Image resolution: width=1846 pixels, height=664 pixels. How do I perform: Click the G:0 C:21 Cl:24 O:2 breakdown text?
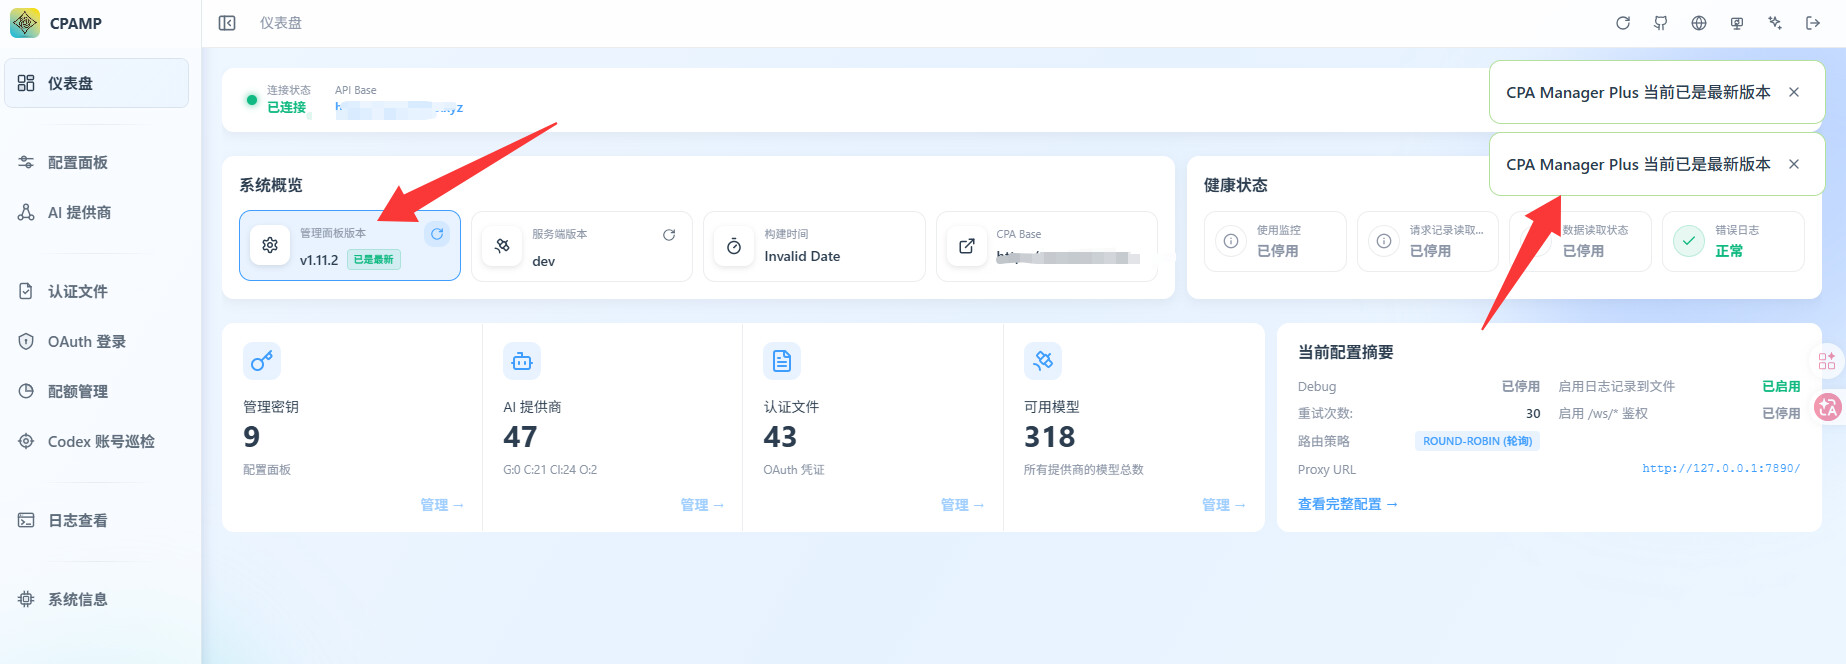[x=550, y=469]
